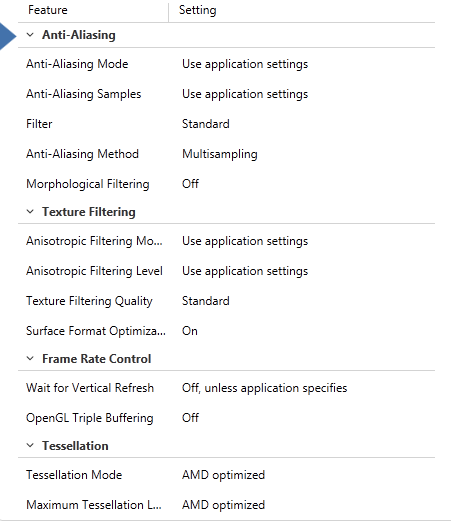This screenshot has width=451, height=529.
Task: Toggle OpenGL Triple Buffering Off setting
Action: coord(190,418)
